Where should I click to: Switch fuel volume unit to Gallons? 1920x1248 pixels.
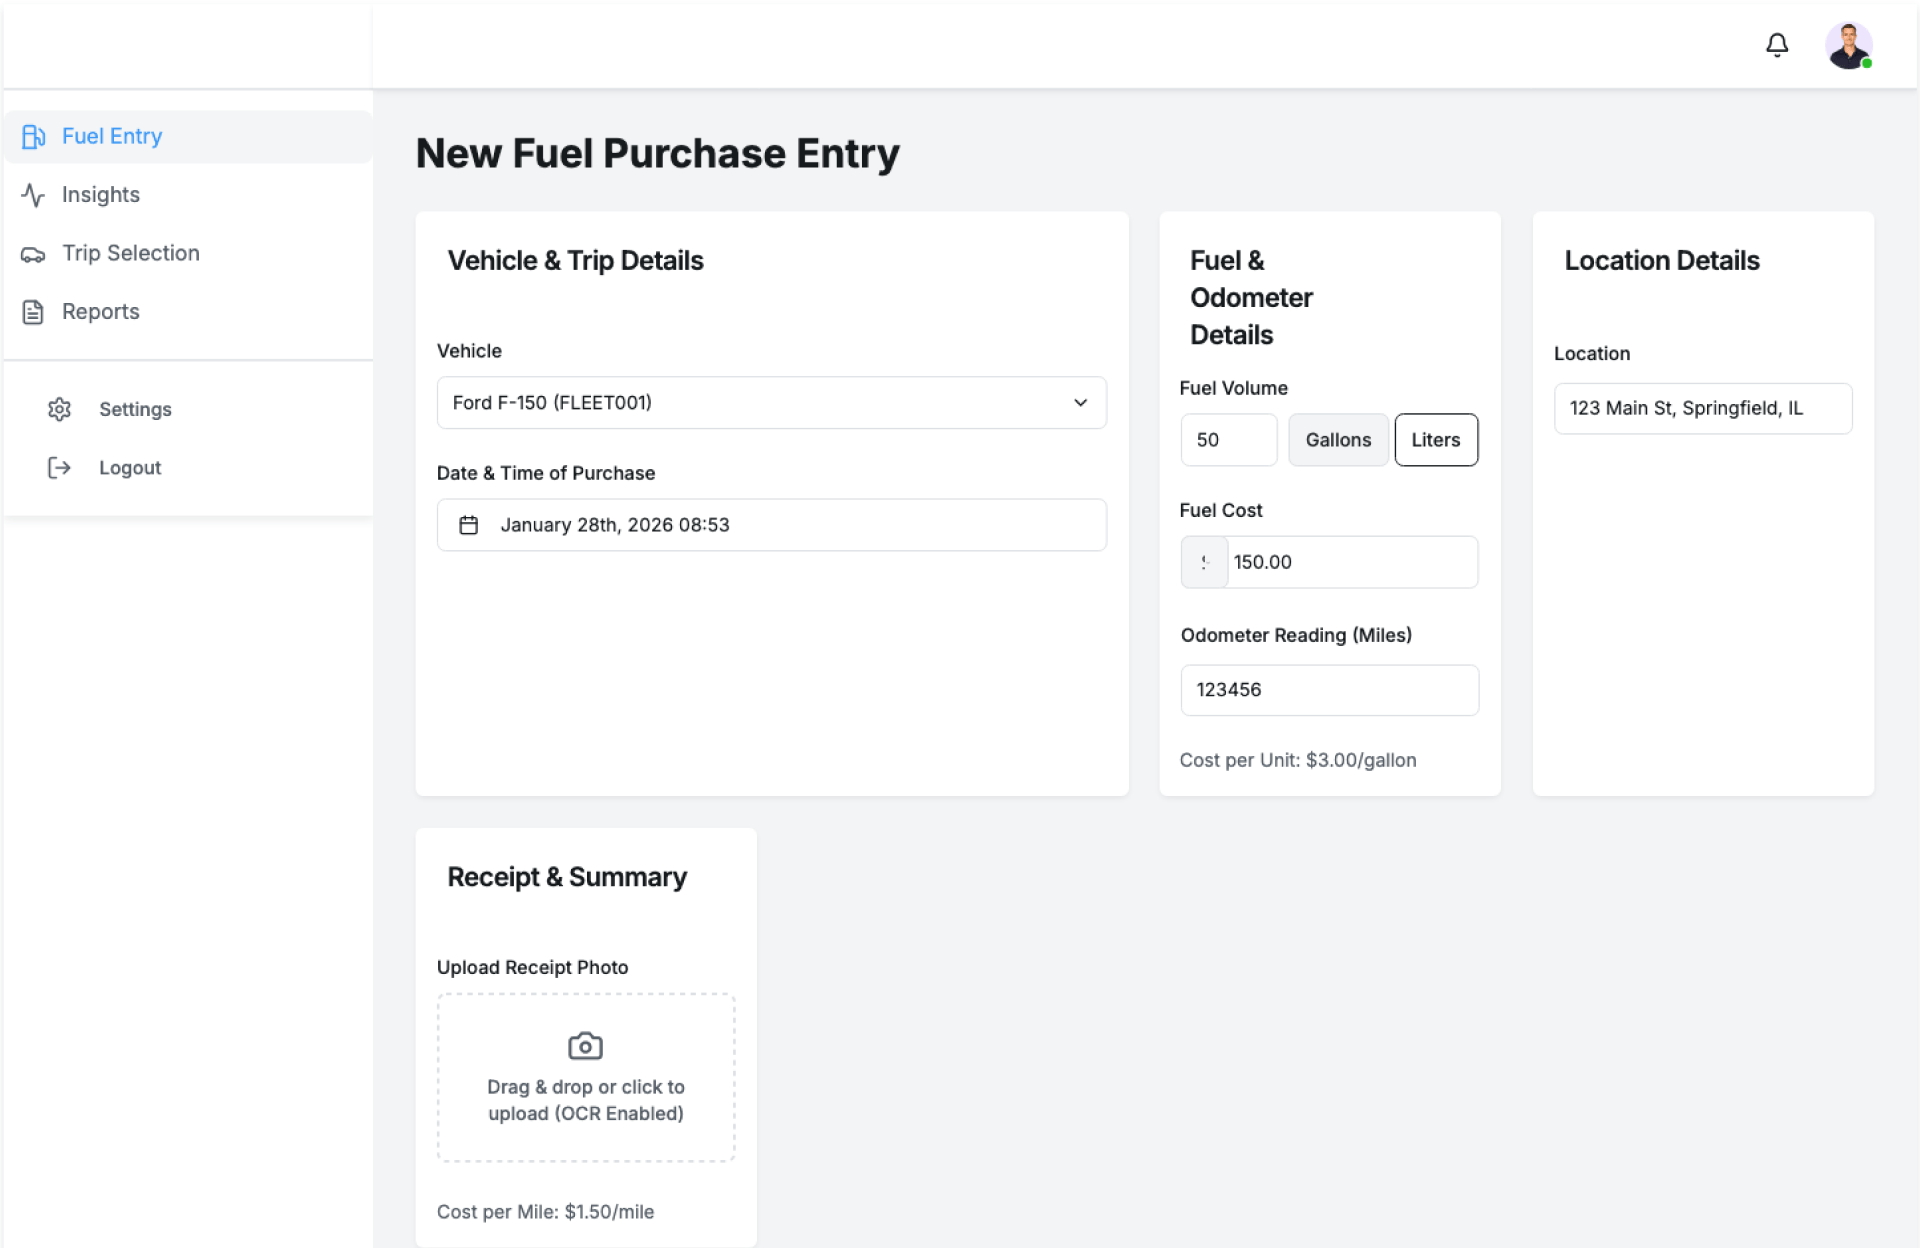coord(1337,440)
